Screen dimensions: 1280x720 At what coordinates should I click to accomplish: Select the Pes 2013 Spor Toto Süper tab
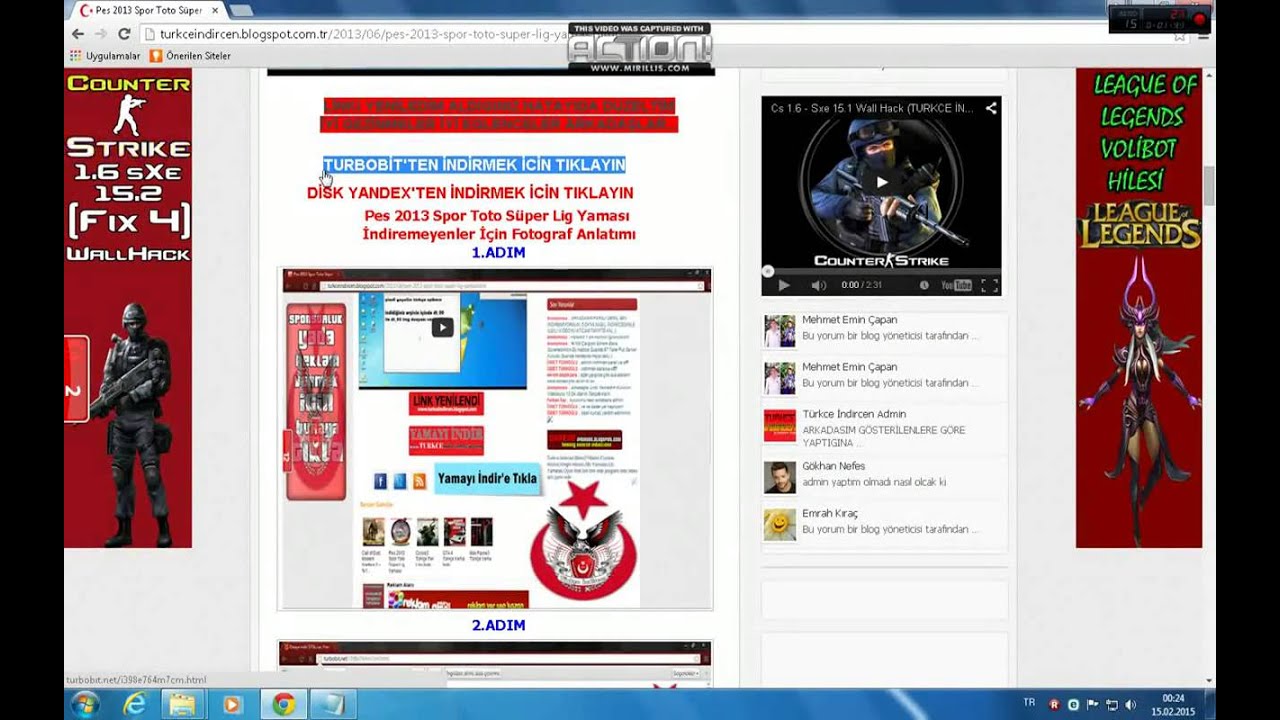click(x=146, y=10)
